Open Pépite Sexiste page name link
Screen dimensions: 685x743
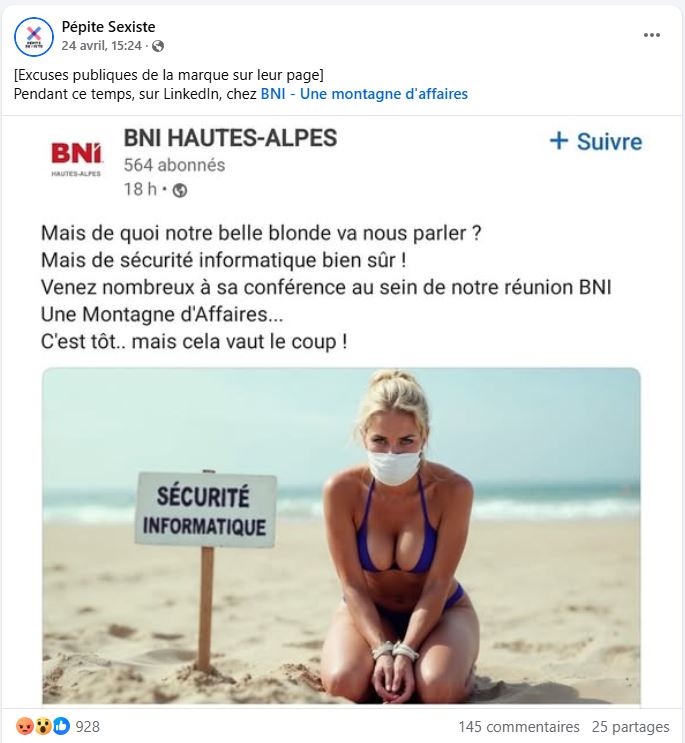pyautogui.click(x=108, y=27)
